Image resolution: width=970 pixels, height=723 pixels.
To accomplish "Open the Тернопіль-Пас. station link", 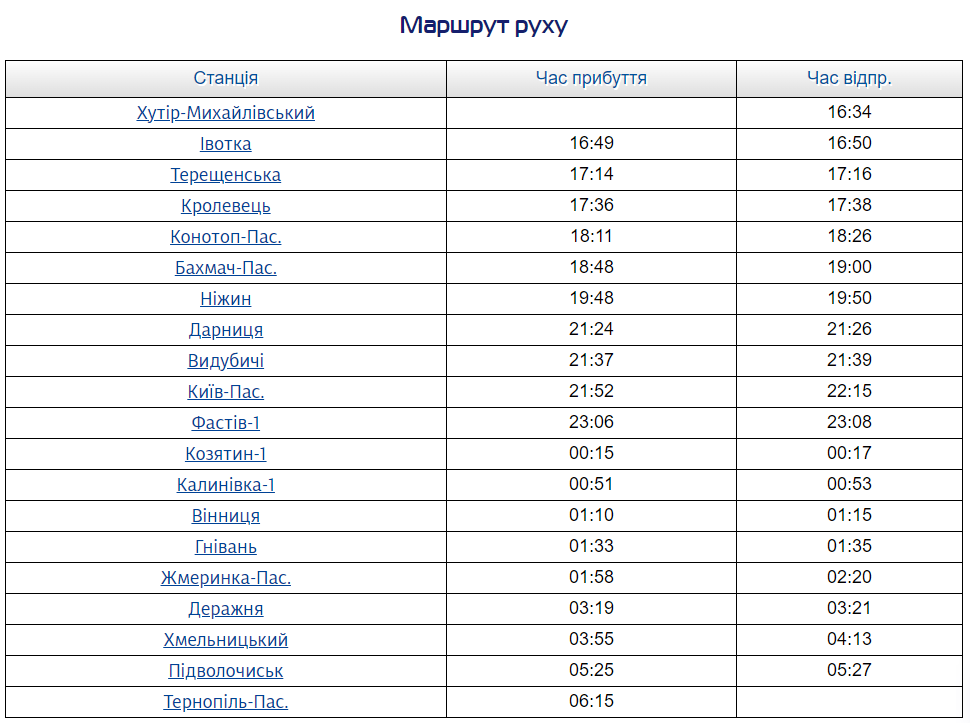I will (225, 702).
